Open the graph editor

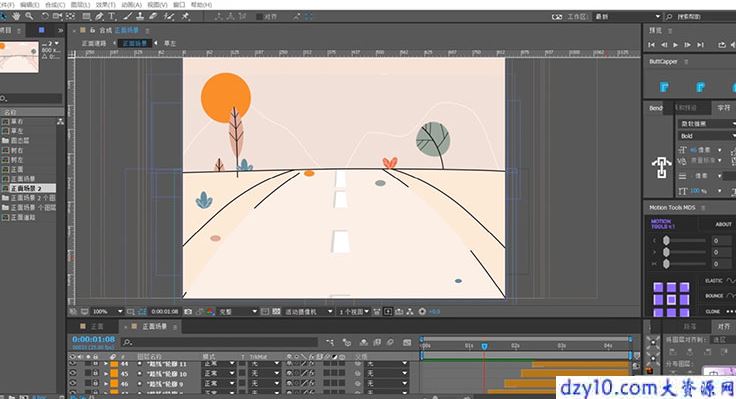click(x=407, y=342)
